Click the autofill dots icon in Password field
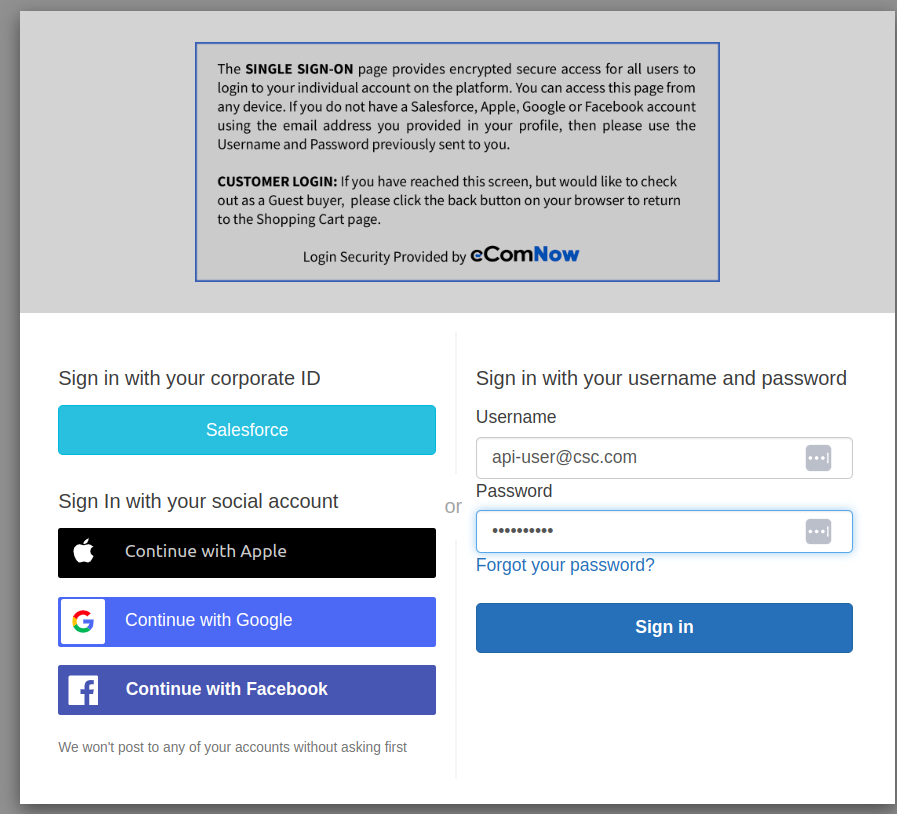This screenshot has height=814, width=897. click(x=819, y=531)
